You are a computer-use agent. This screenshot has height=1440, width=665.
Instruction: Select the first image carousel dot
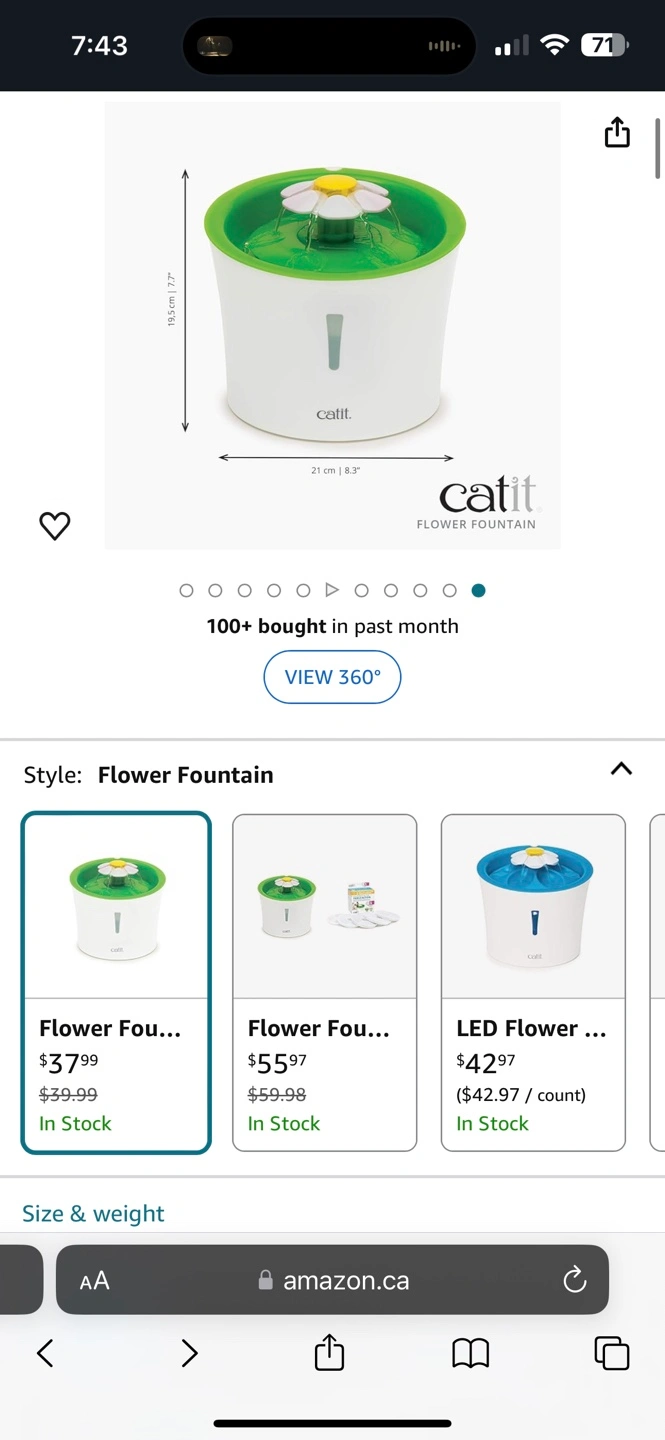click(186, 590)
